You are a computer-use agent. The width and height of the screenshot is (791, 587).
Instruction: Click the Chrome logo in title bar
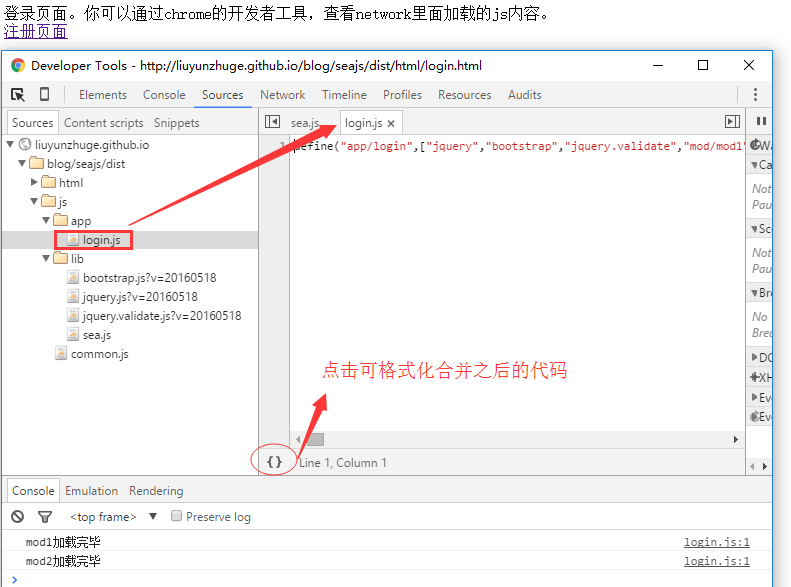click(18, 66)
